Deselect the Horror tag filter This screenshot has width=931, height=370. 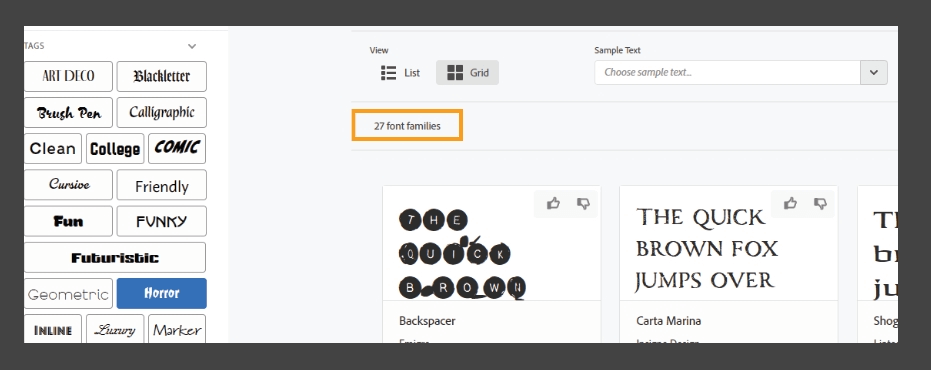[162, 293]
